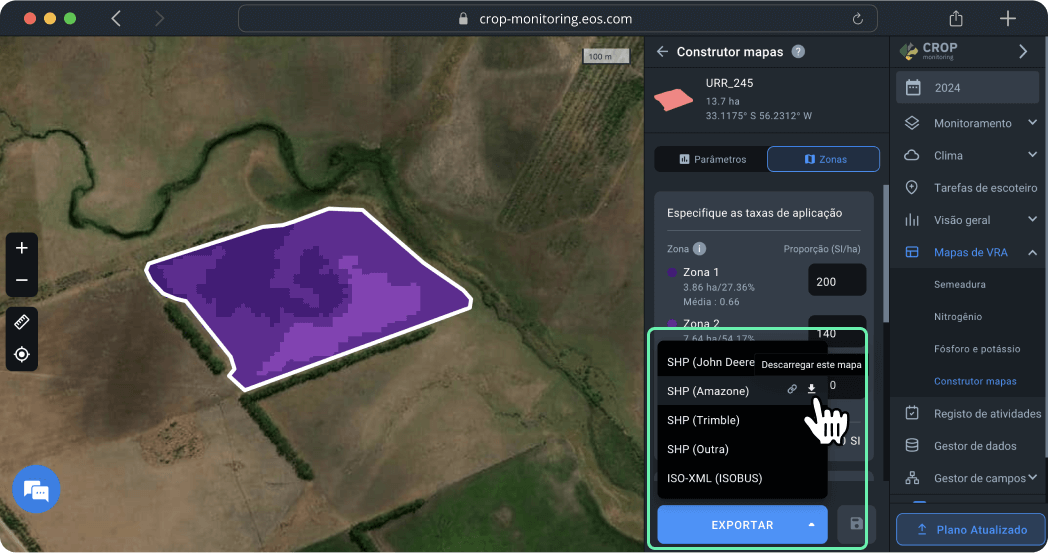
Task: Choose SHP (Trimble) export format
Action: click(703, 420)
